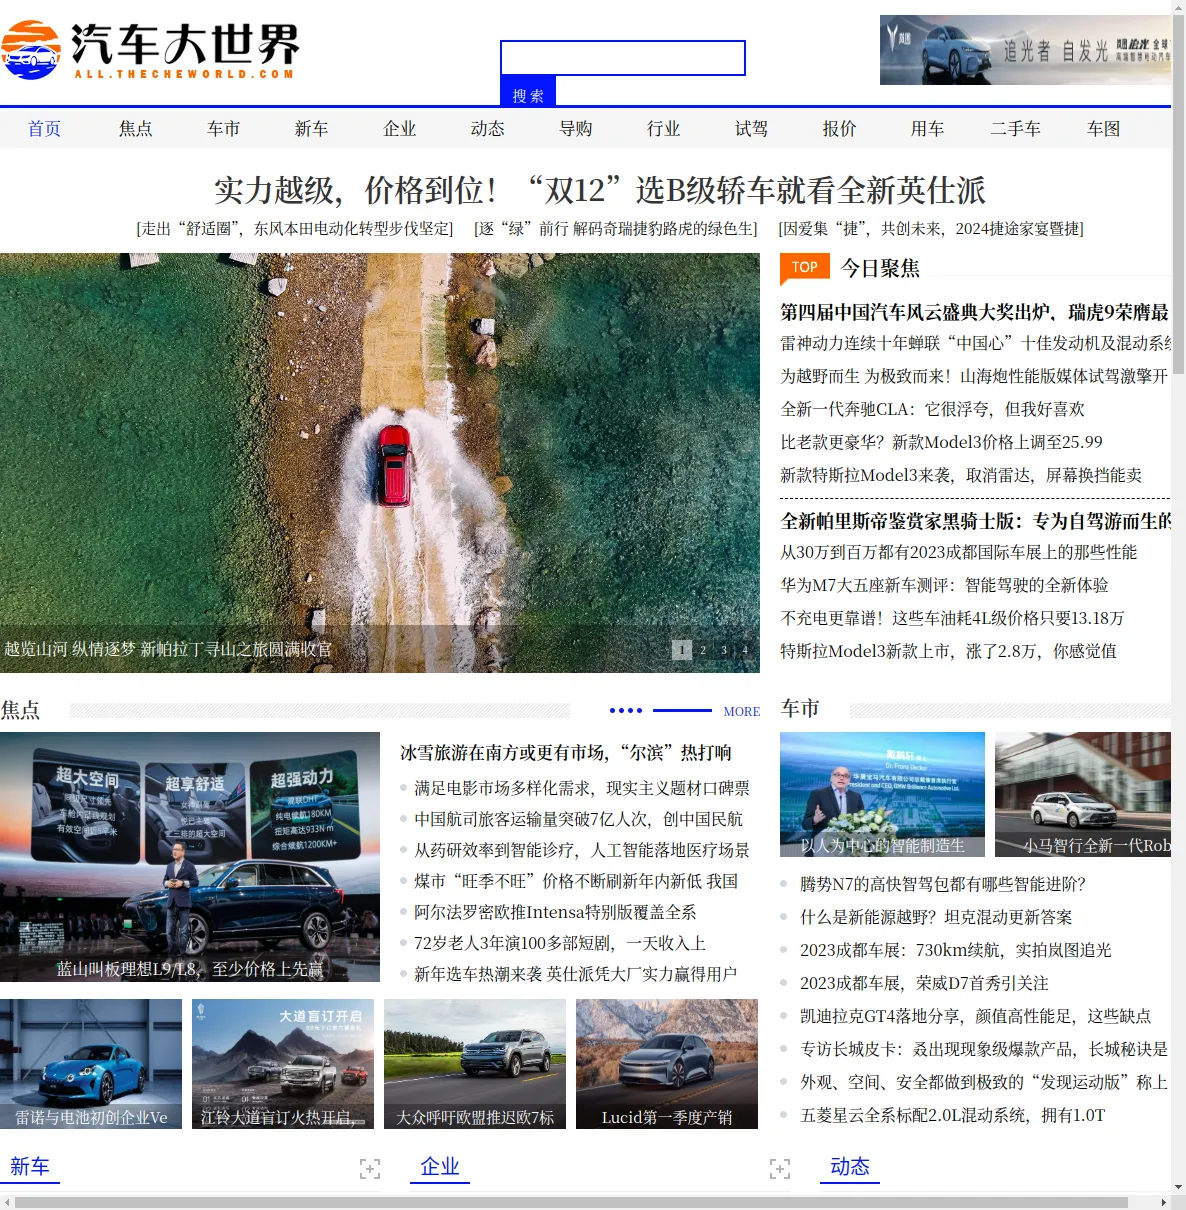The image size is (1186, 1210).
Task: Click the expand icon beside 企业 section
Action: (780, 1169)
